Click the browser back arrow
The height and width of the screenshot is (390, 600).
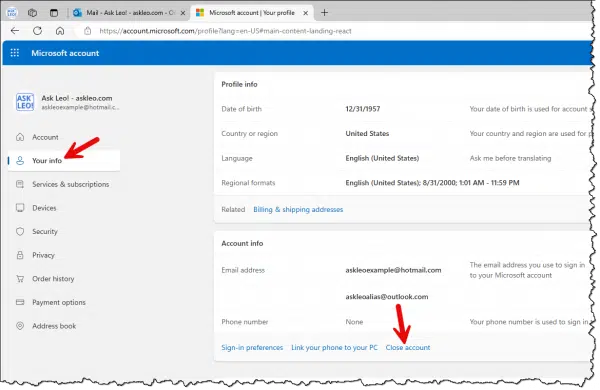pos(15,31)
